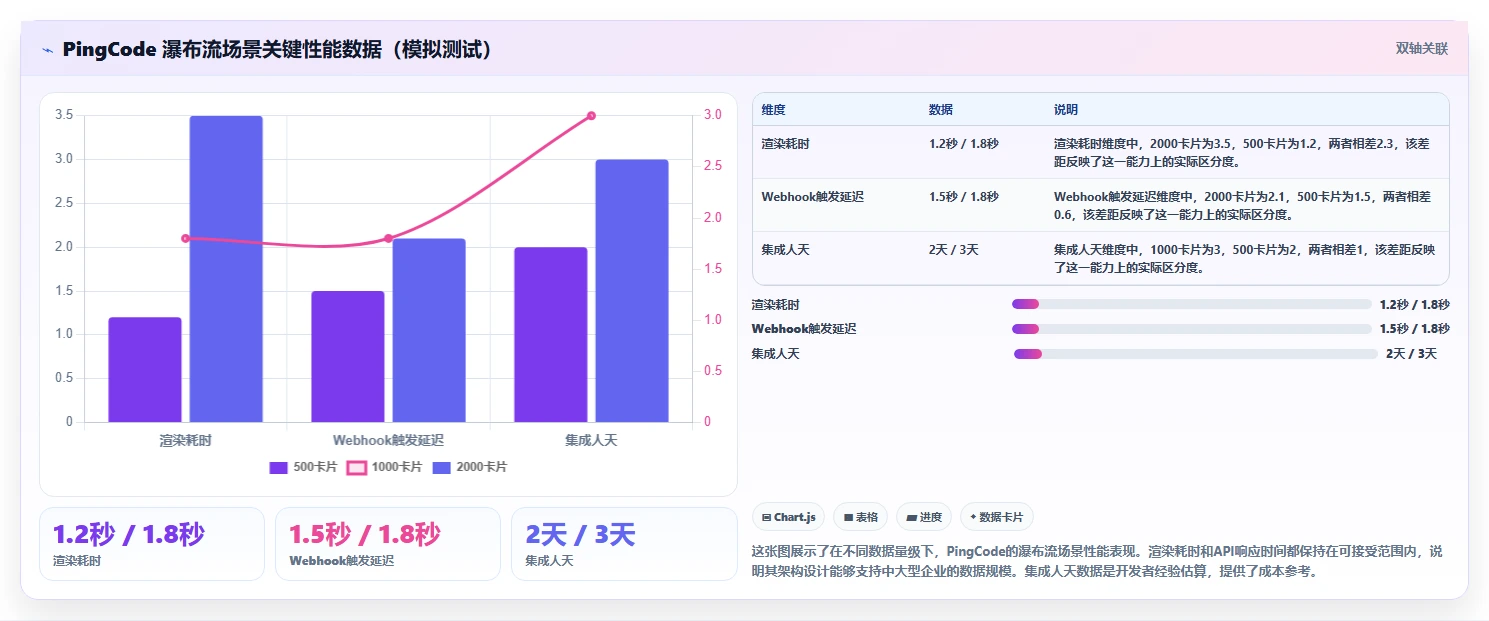Click the 集成人天 x-axis label
The height and width of the screenshot is (621, 1489).
(591, 440)
